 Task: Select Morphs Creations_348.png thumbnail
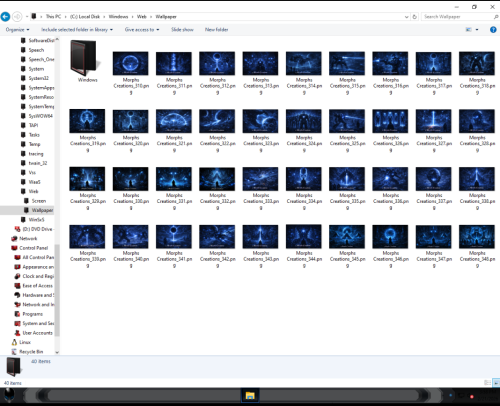point(477,237)
